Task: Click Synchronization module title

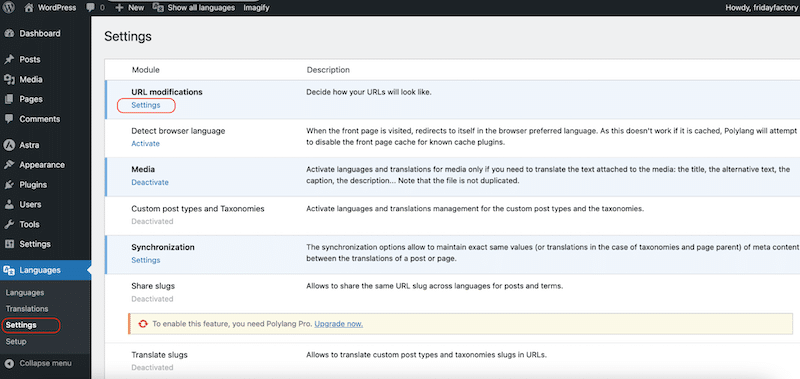Action: click(163, 247)
